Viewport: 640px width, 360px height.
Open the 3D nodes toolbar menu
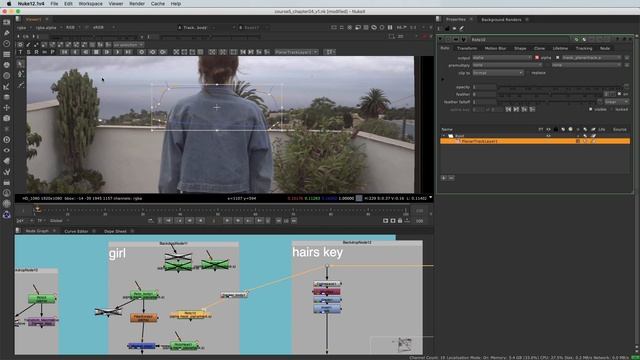tap(7, 118)
